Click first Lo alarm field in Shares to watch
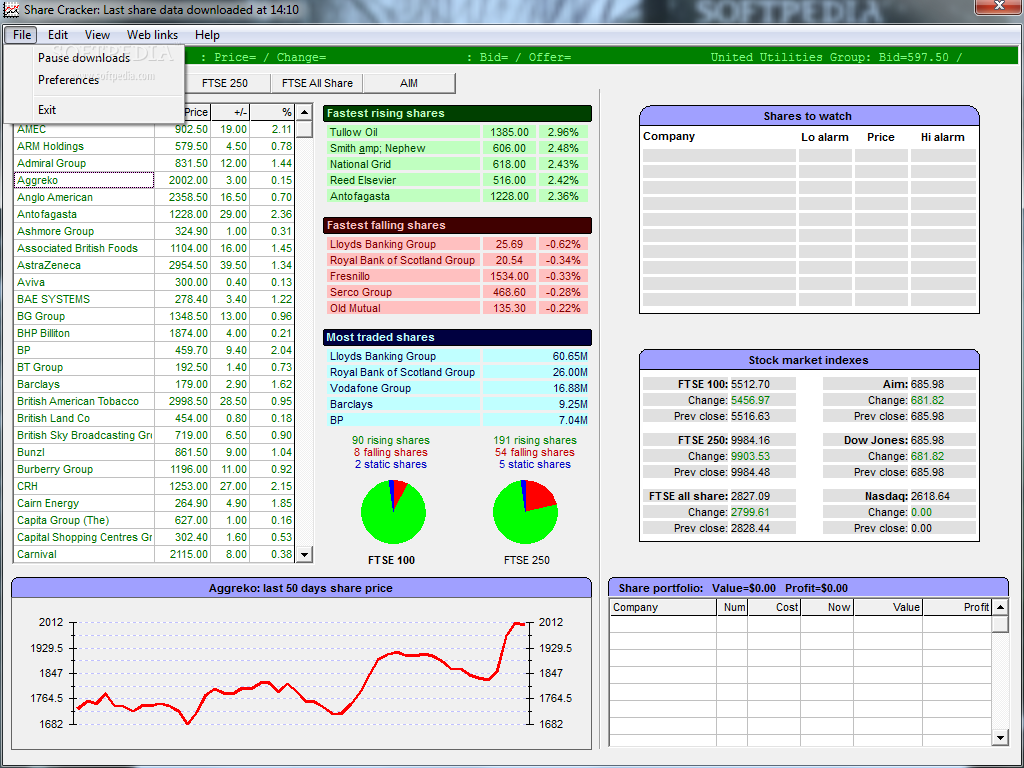1024x768 pixels. (x=825, y=155)
